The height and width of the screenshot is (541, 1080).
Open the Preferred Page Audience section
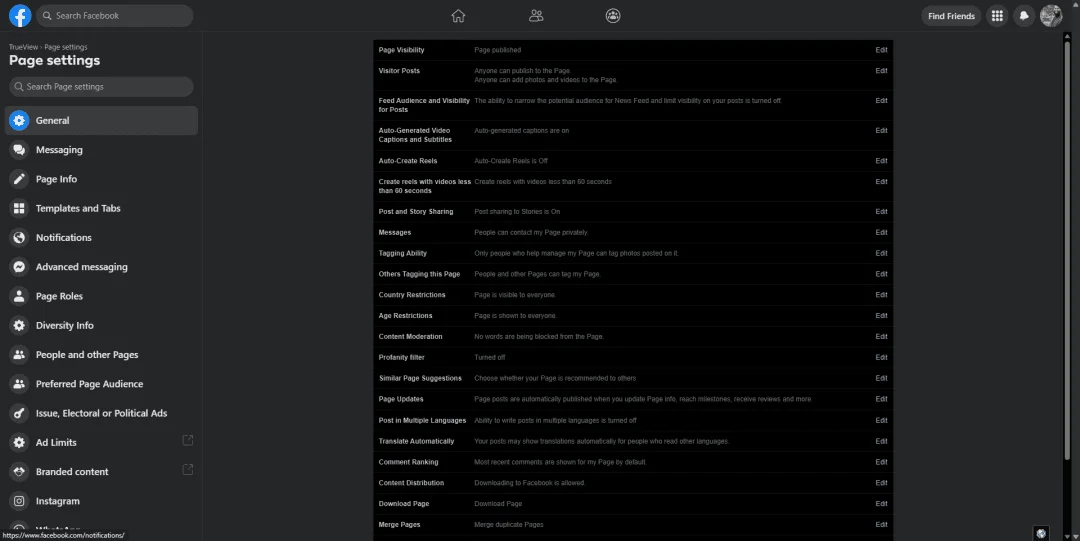(x=101, y=384)
